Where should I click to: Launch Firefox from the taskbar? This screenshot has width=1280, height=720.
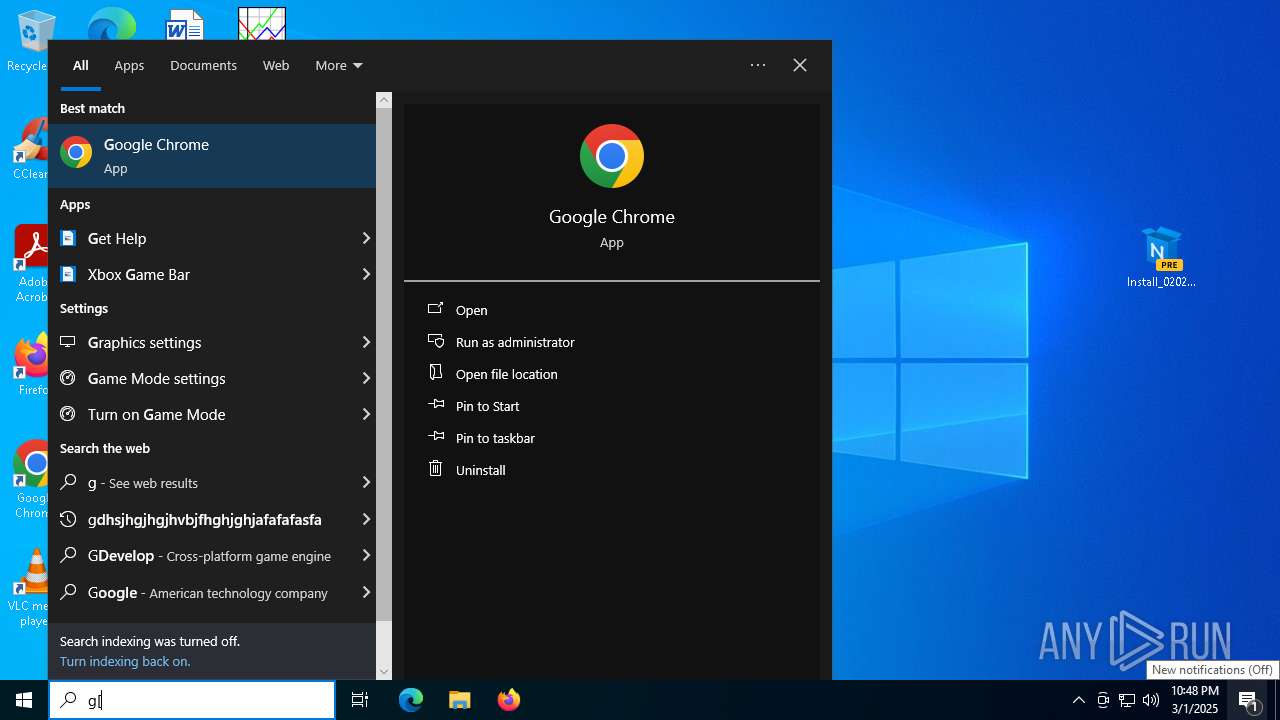pos(509,700)
